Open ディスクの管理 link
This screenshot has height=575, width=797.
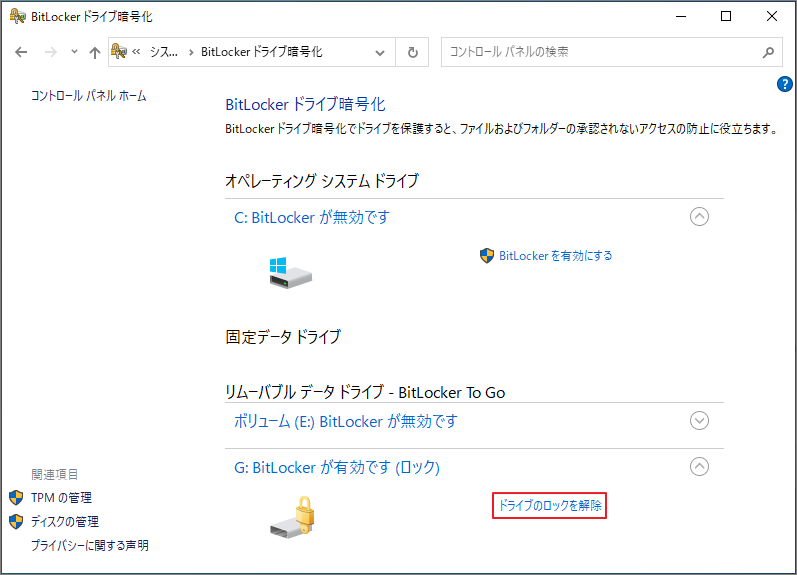[x=65, y=522]
